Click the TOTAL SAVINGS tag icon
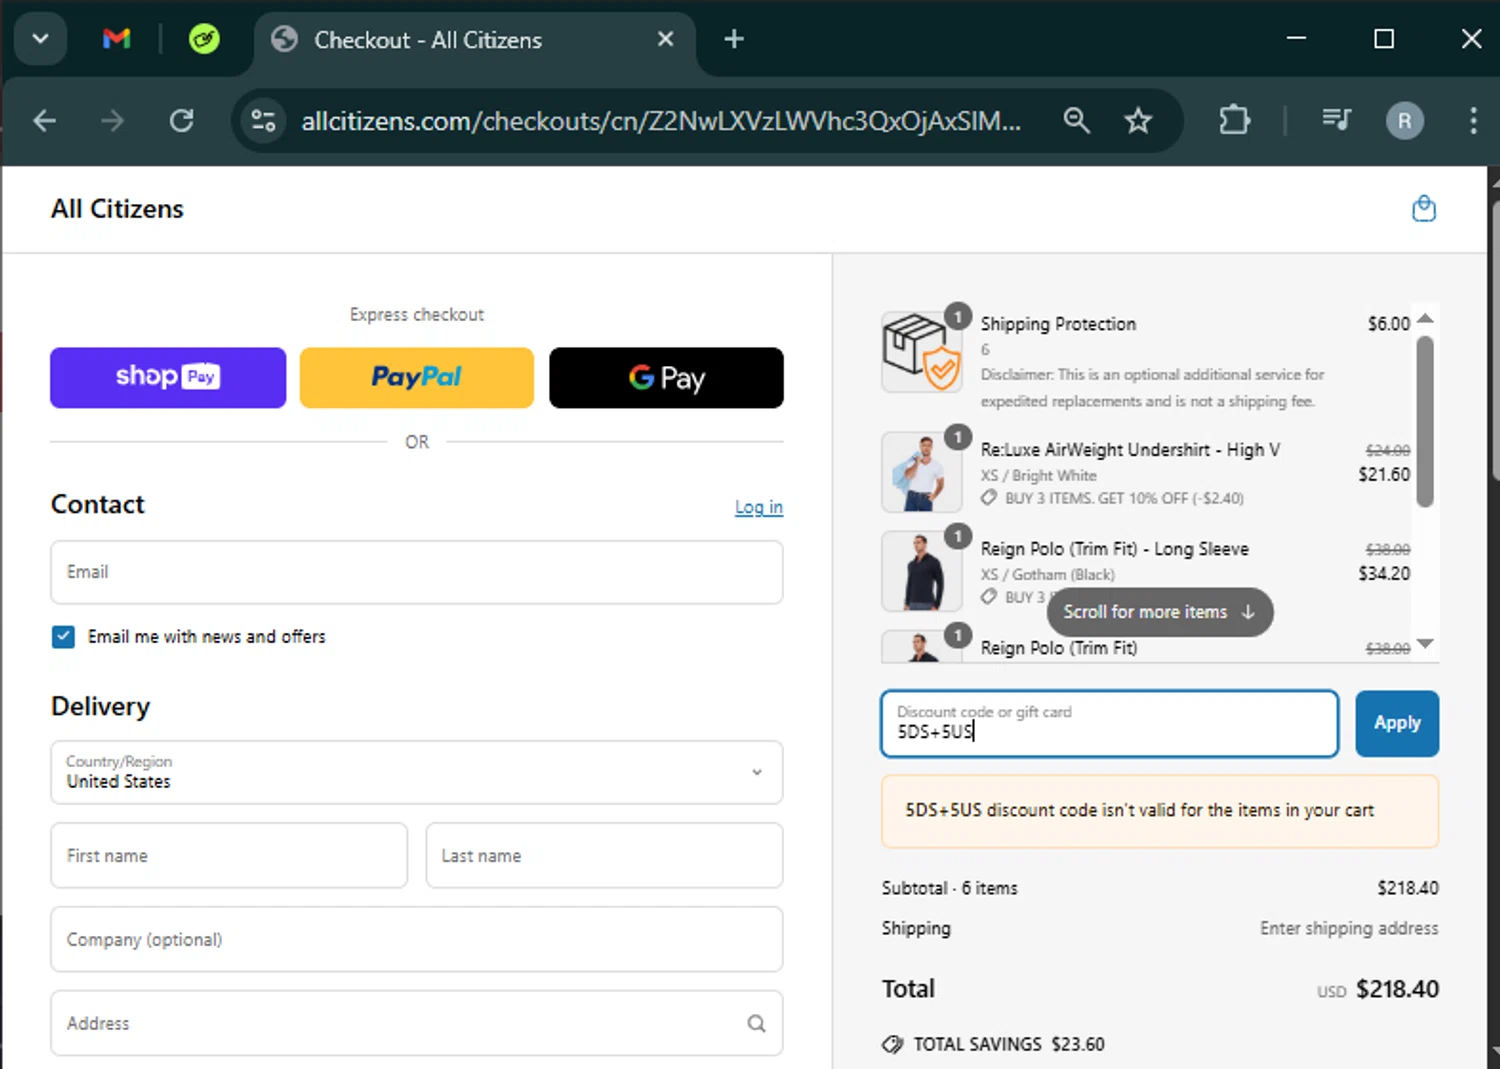Viewport: 1500px width, 1069px height. 892,1044
